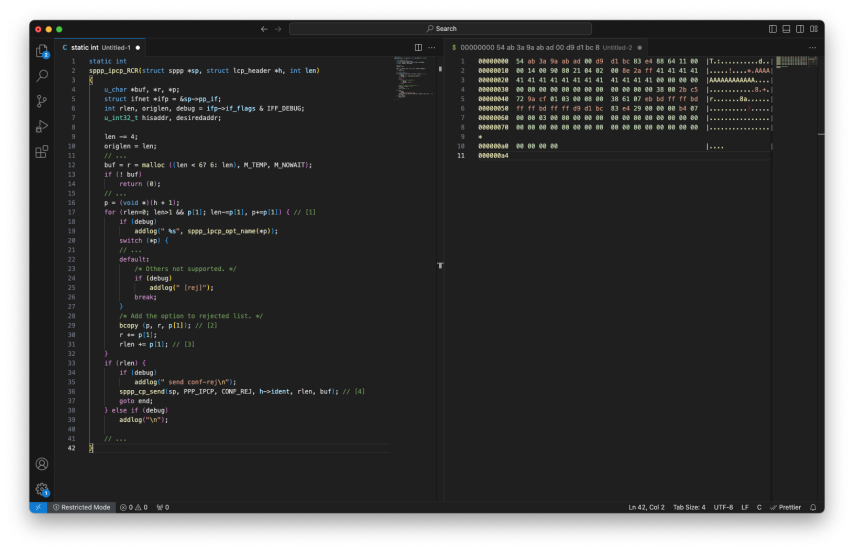Image resolution: width=854 pixels, height=552 pixels.
Task: Click 'goto end;' on line 37
Action: point(136,401)
